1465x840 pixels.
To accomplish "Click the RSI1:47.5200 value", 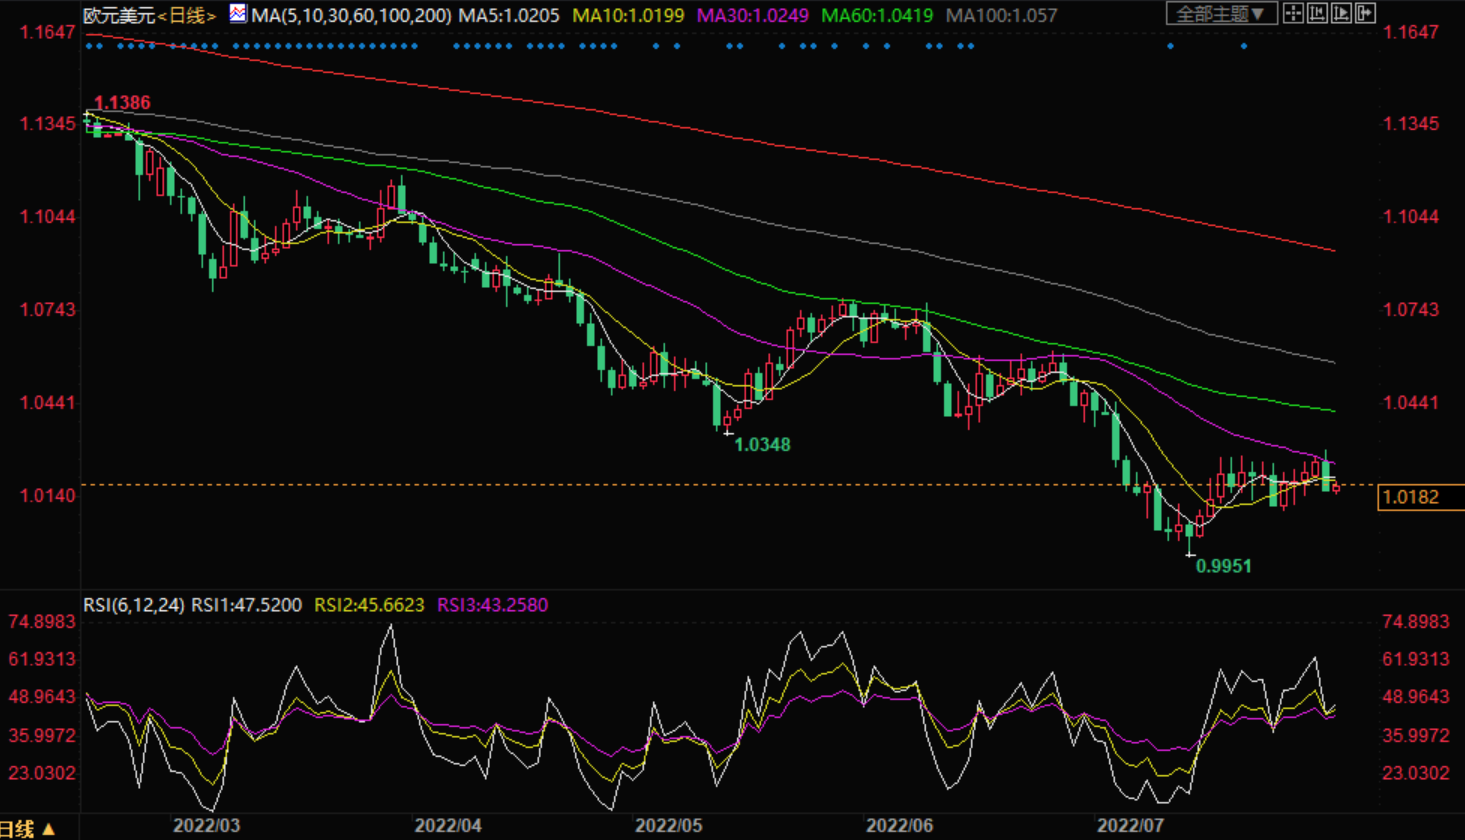I will 246,605.
